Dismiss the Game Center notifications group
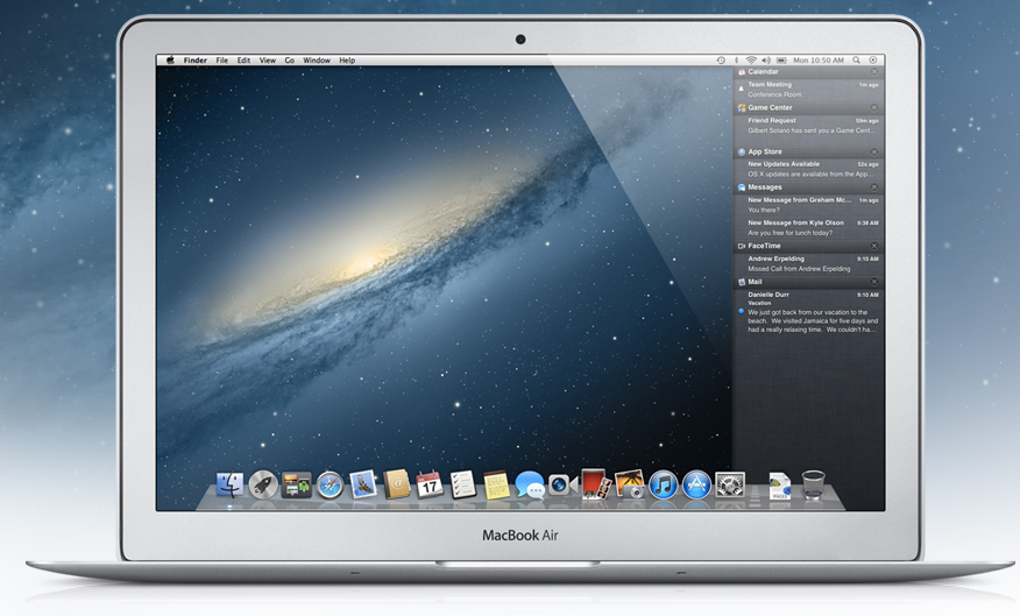This screenshot has width=1020, height=616. pyautogui.click(x=874, y=108)
